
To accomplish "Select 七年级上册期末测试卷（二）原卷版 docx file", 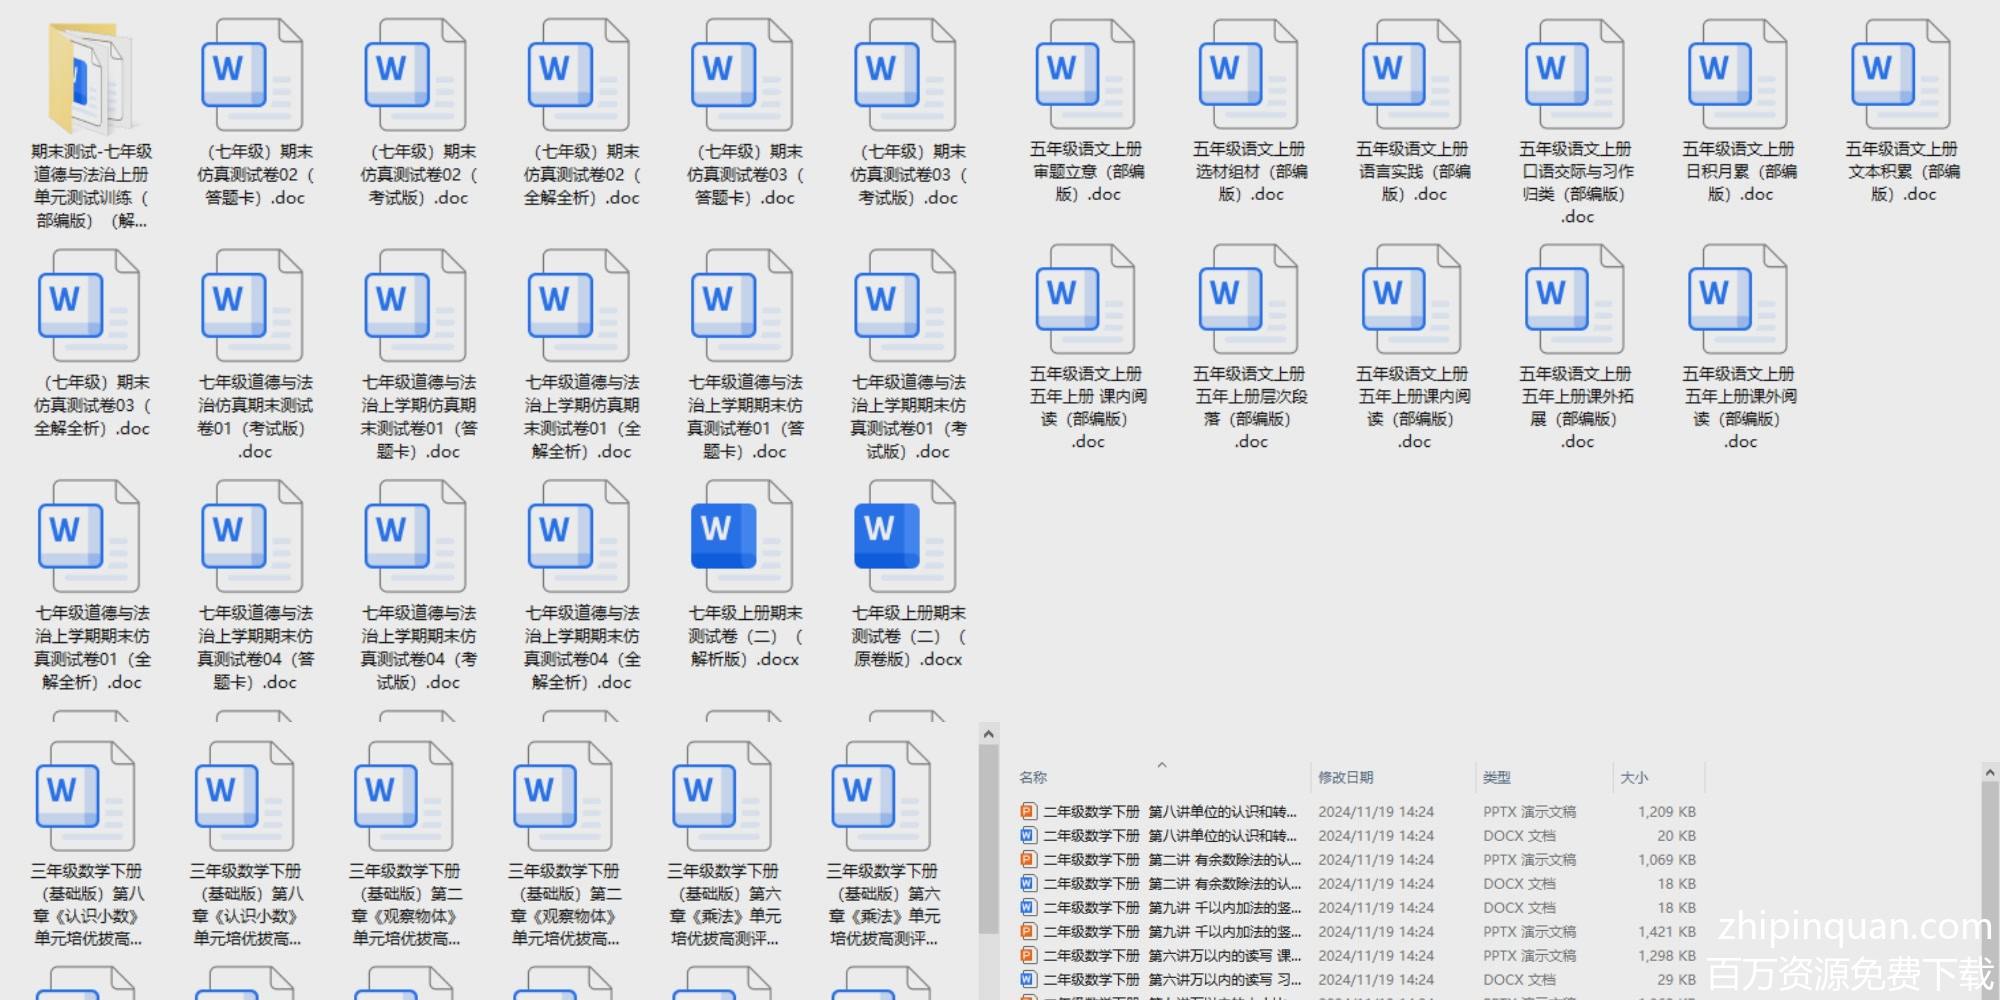I will coord(907,538).
